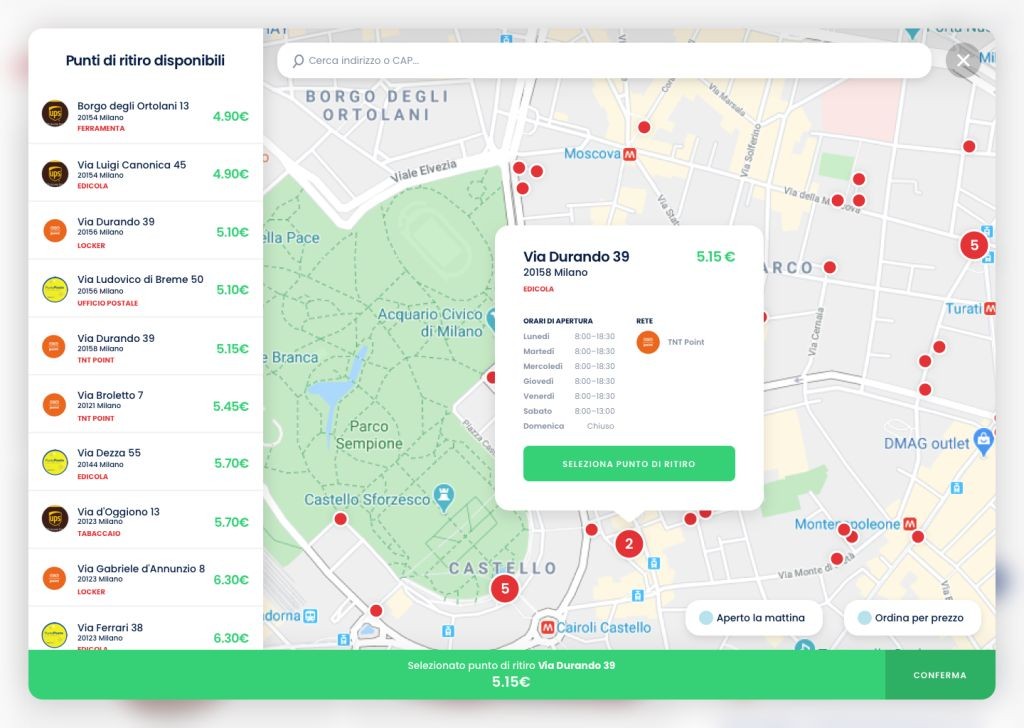The height and width of the screenshot is (728, 1024).
Task: Toggle the Aperto la mattina filter
Action: 754,618
